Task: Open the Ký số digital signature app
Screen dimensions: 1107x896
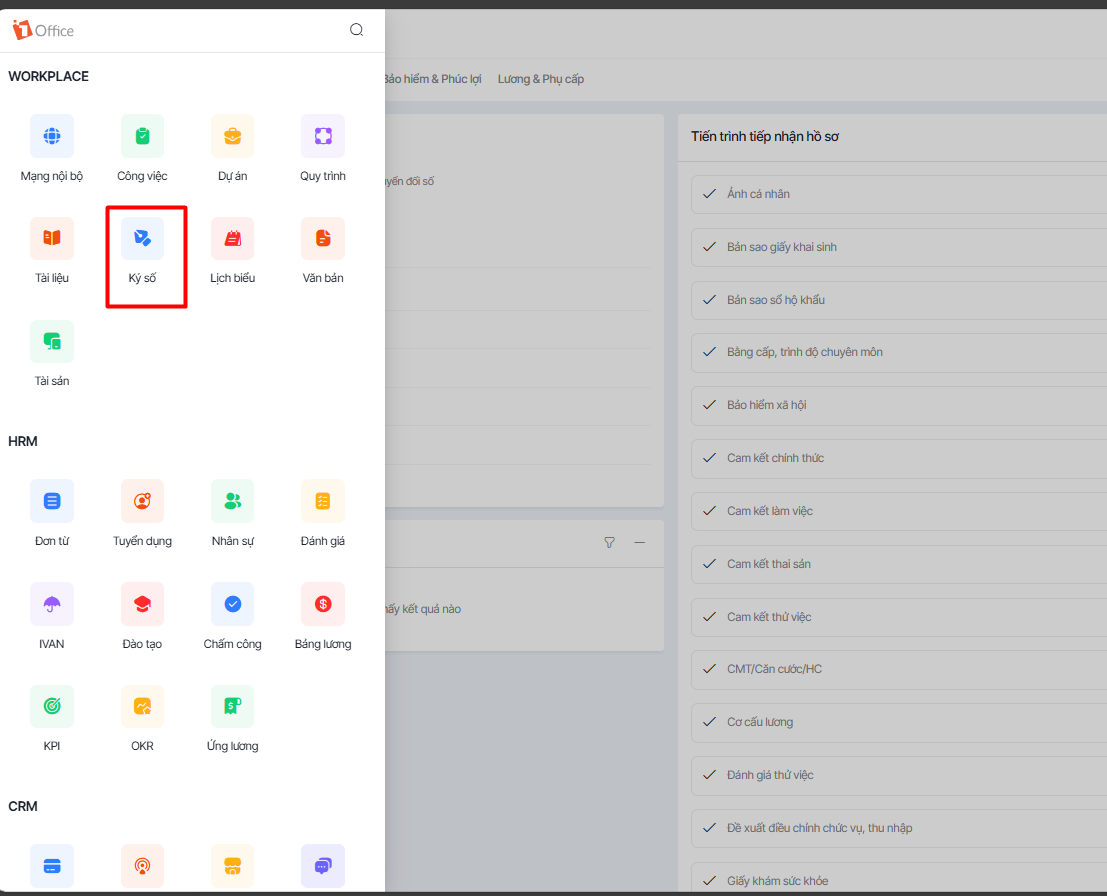Action: (142, 239)
